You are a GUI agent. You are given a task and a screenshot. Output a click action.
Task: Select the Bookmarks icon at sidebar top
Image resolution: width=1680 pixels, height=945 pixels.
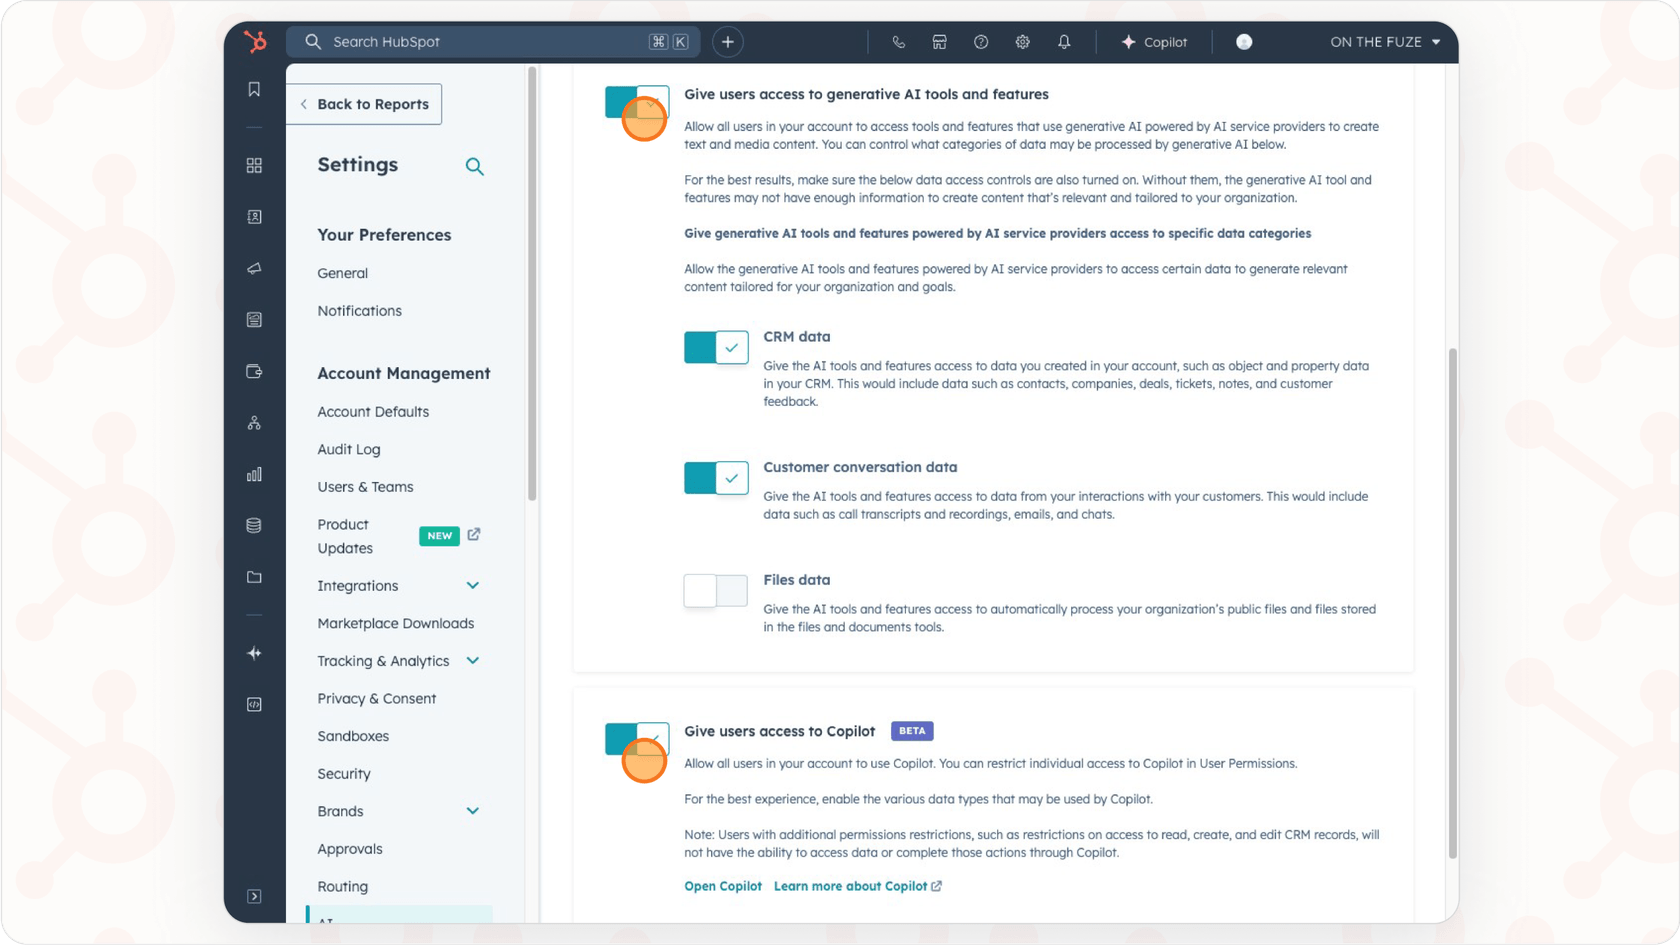(x=254, y=89)
